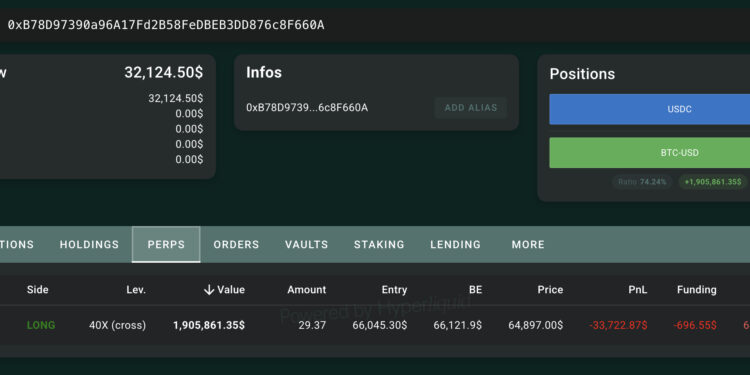
Task: Click the Infos card heading
Action: click(264, 73)
